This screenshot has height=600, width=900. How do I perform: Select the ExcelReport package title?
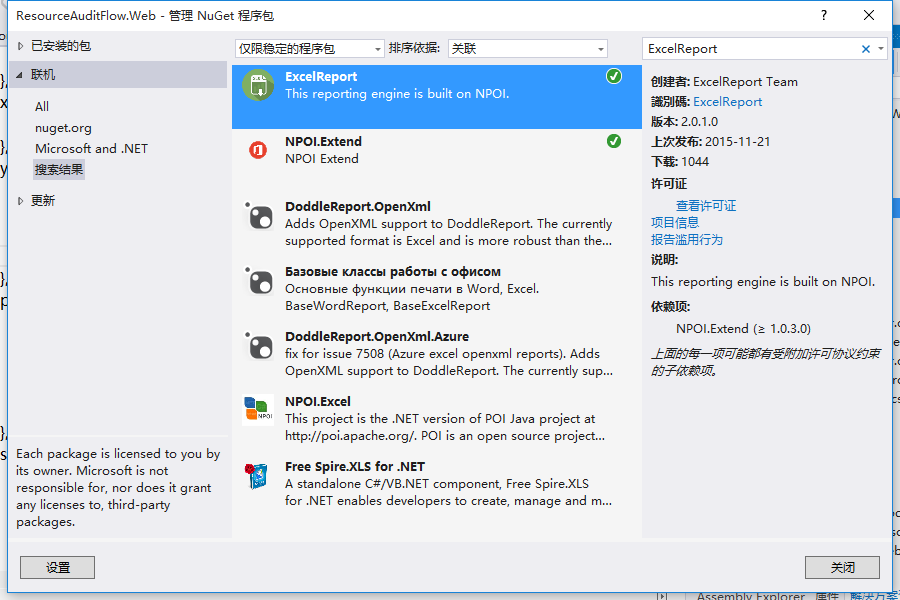coord(321,76)
